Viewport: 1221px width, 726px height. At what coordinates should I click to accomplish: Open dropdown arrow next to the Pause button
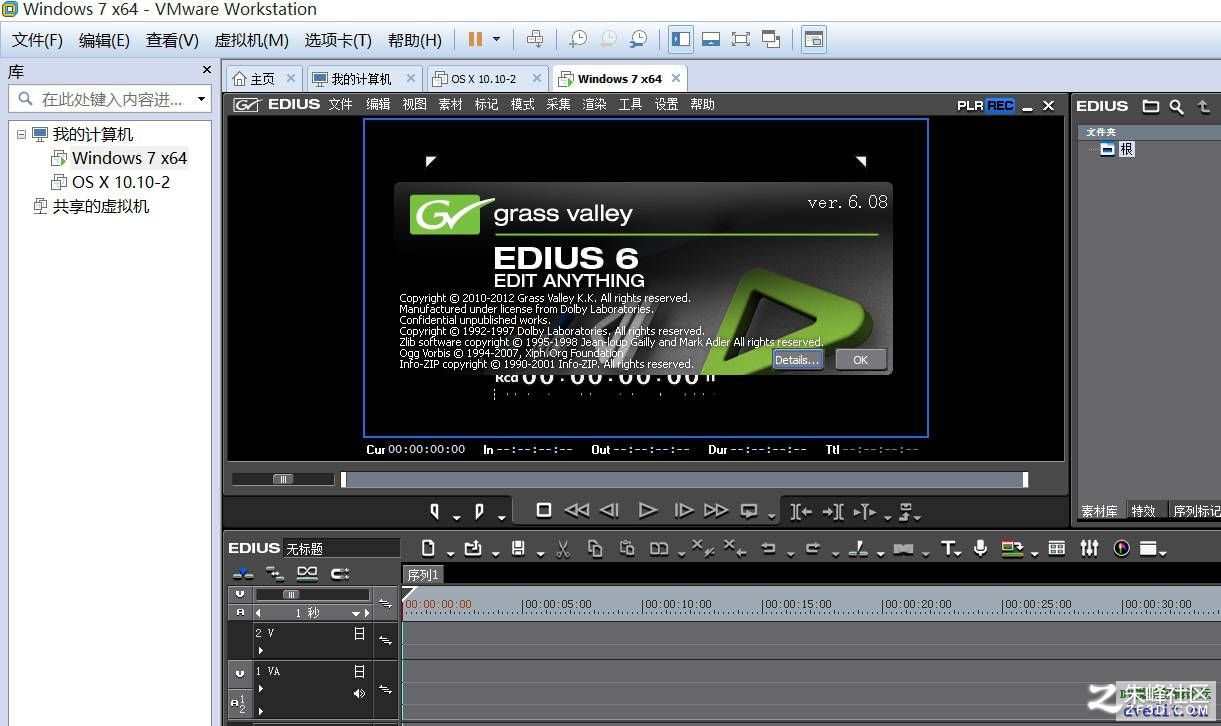click(x=497, y=39)
